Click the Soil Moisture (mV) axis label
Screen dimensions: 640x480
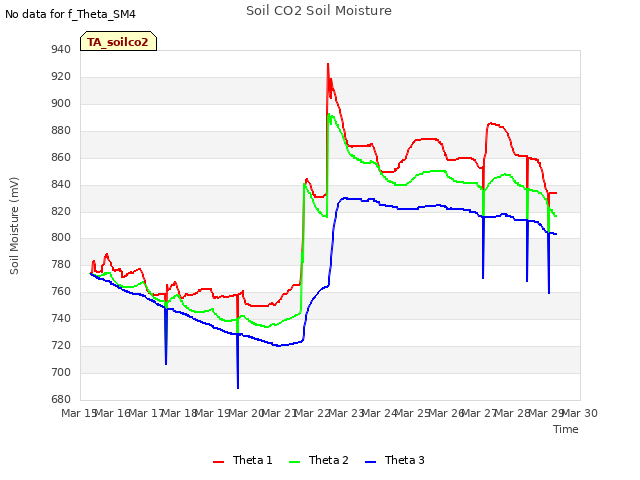pyautogui.click(x=14, y=226)
